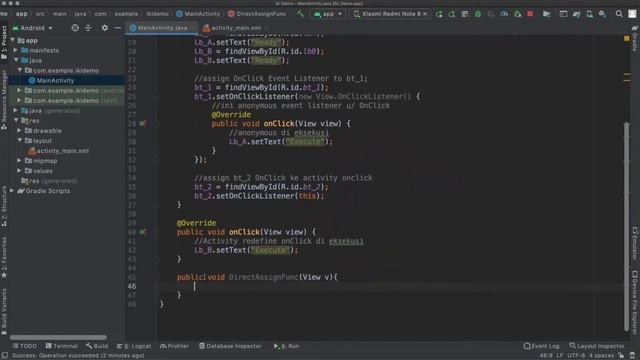Click the Search Everywhere magnifier icon
The width and height of the screenshot is (640, 360).
click(619, 14)
